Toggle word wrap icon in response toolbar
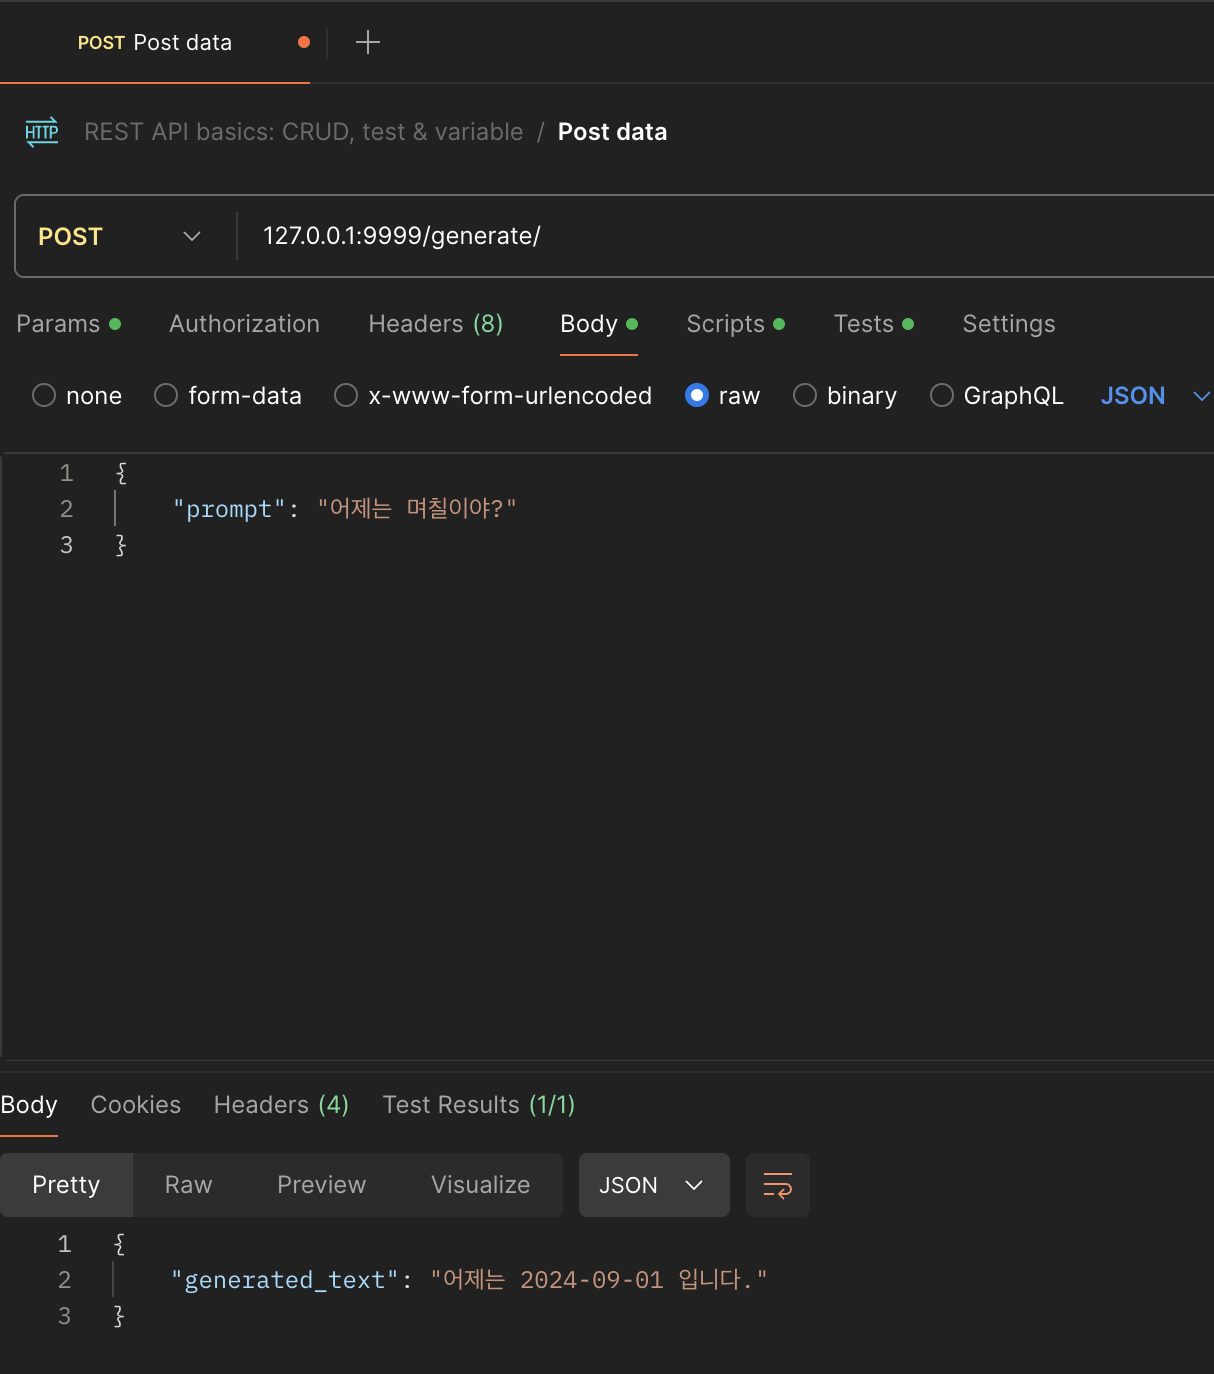Viewport: 1214px width, 1374px height. click(x=778, y=1185)
